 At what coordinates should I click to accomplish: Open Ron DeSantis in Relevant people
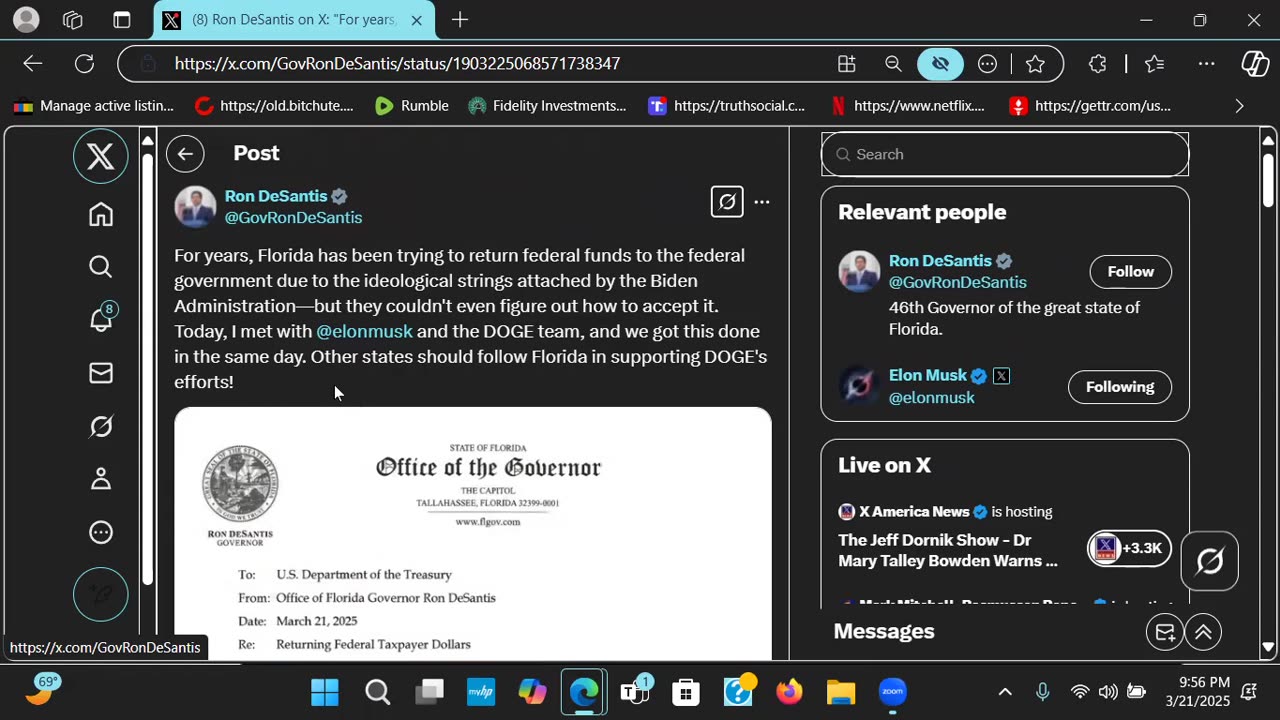(x=940, y=261)
